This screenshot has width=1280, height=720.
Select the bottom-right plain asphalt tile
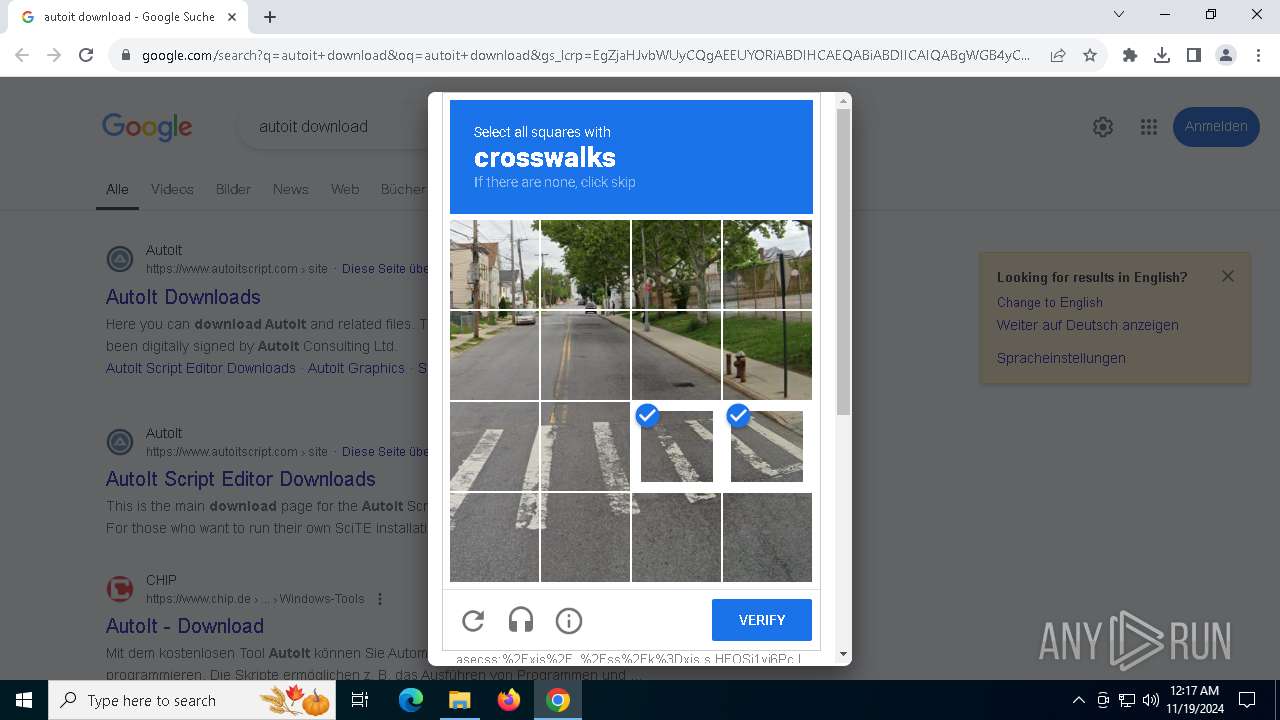(x=767, y=537)
